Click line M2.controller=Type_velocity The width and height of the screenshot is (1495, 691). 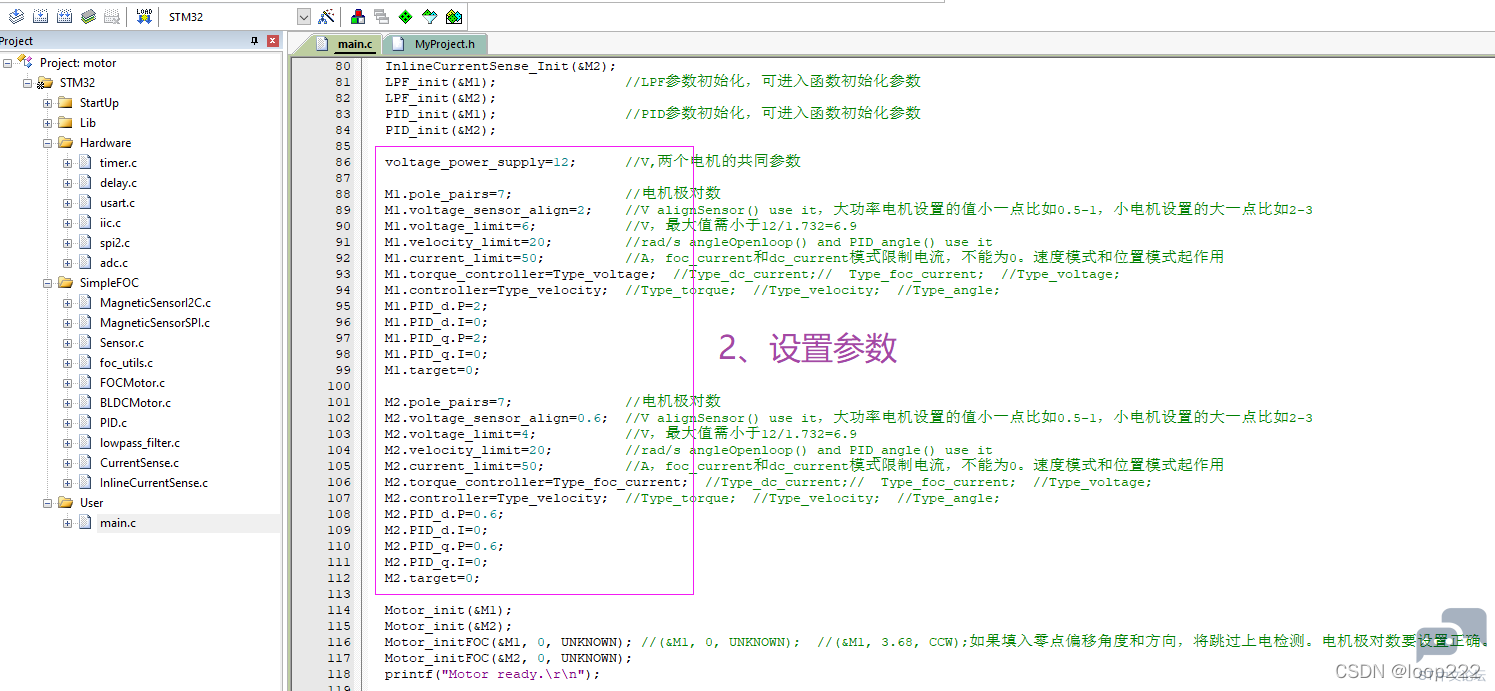[496, 498]
